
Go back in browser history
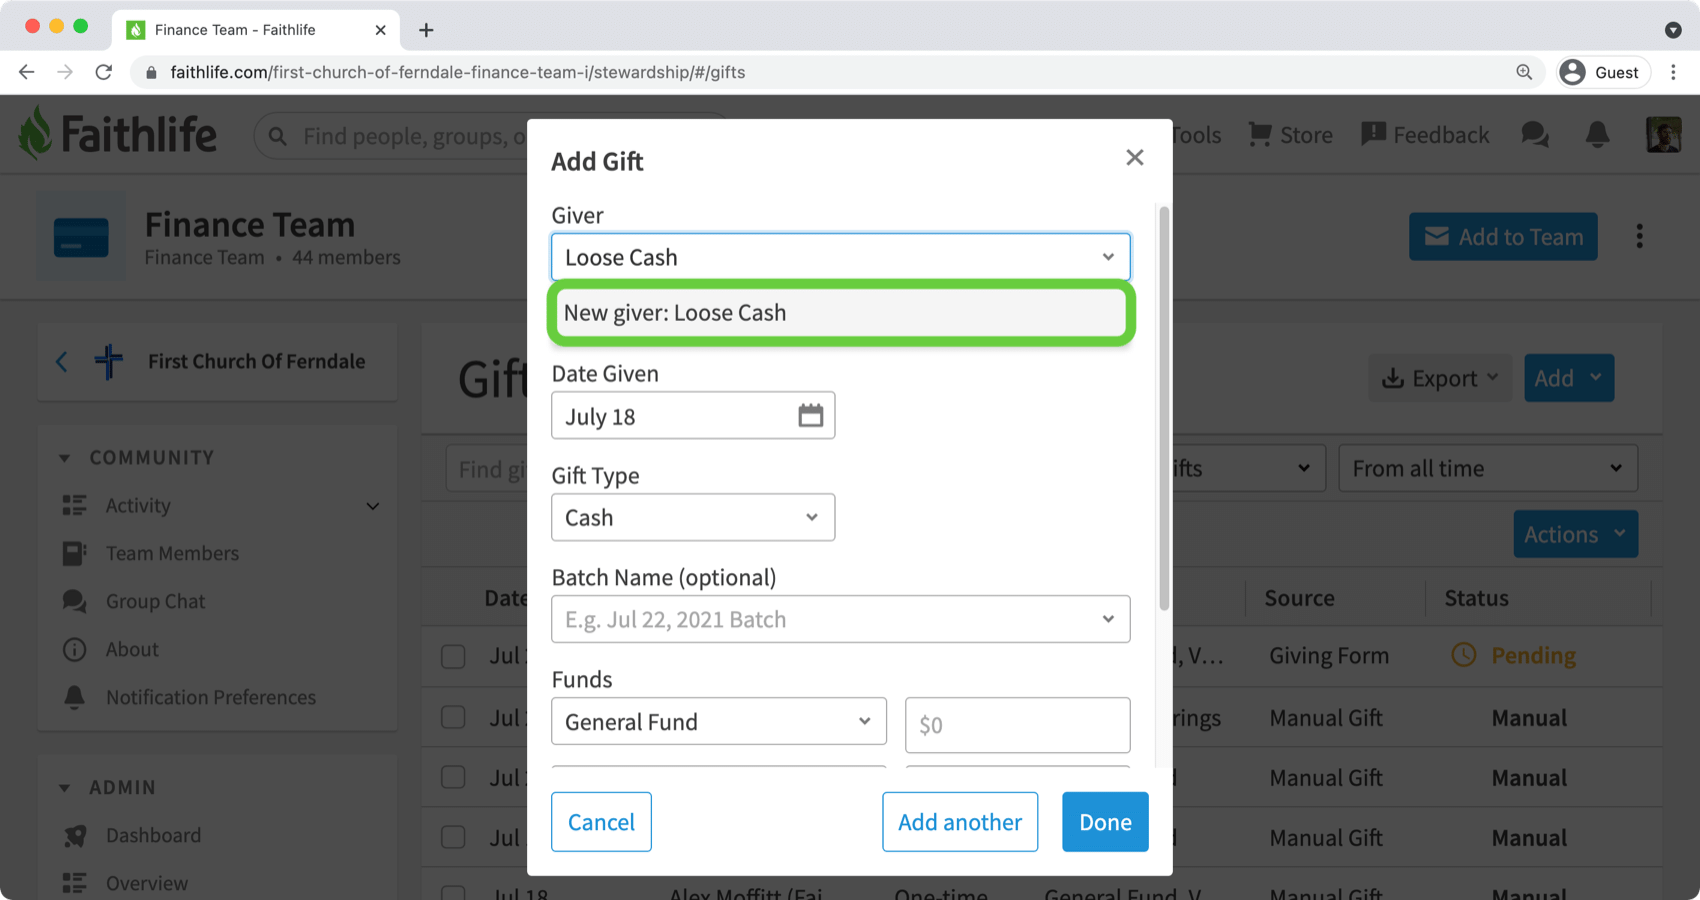coord(27,72)
